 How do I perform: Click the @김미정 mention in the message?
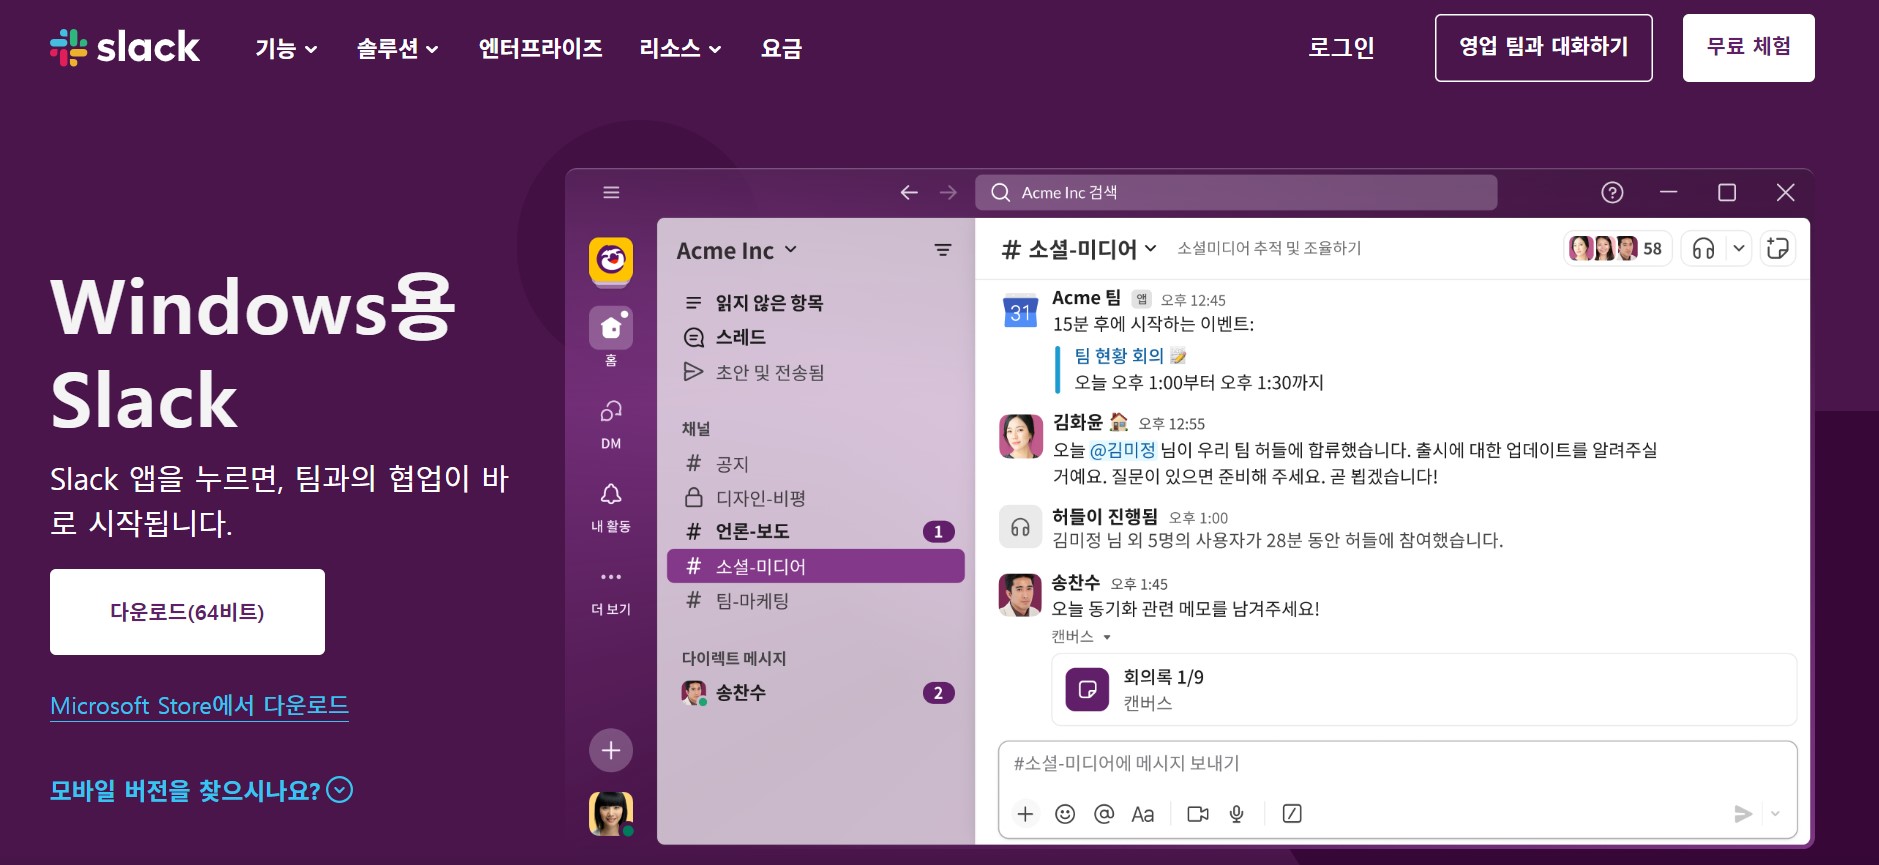click(x=1122, y=450)
